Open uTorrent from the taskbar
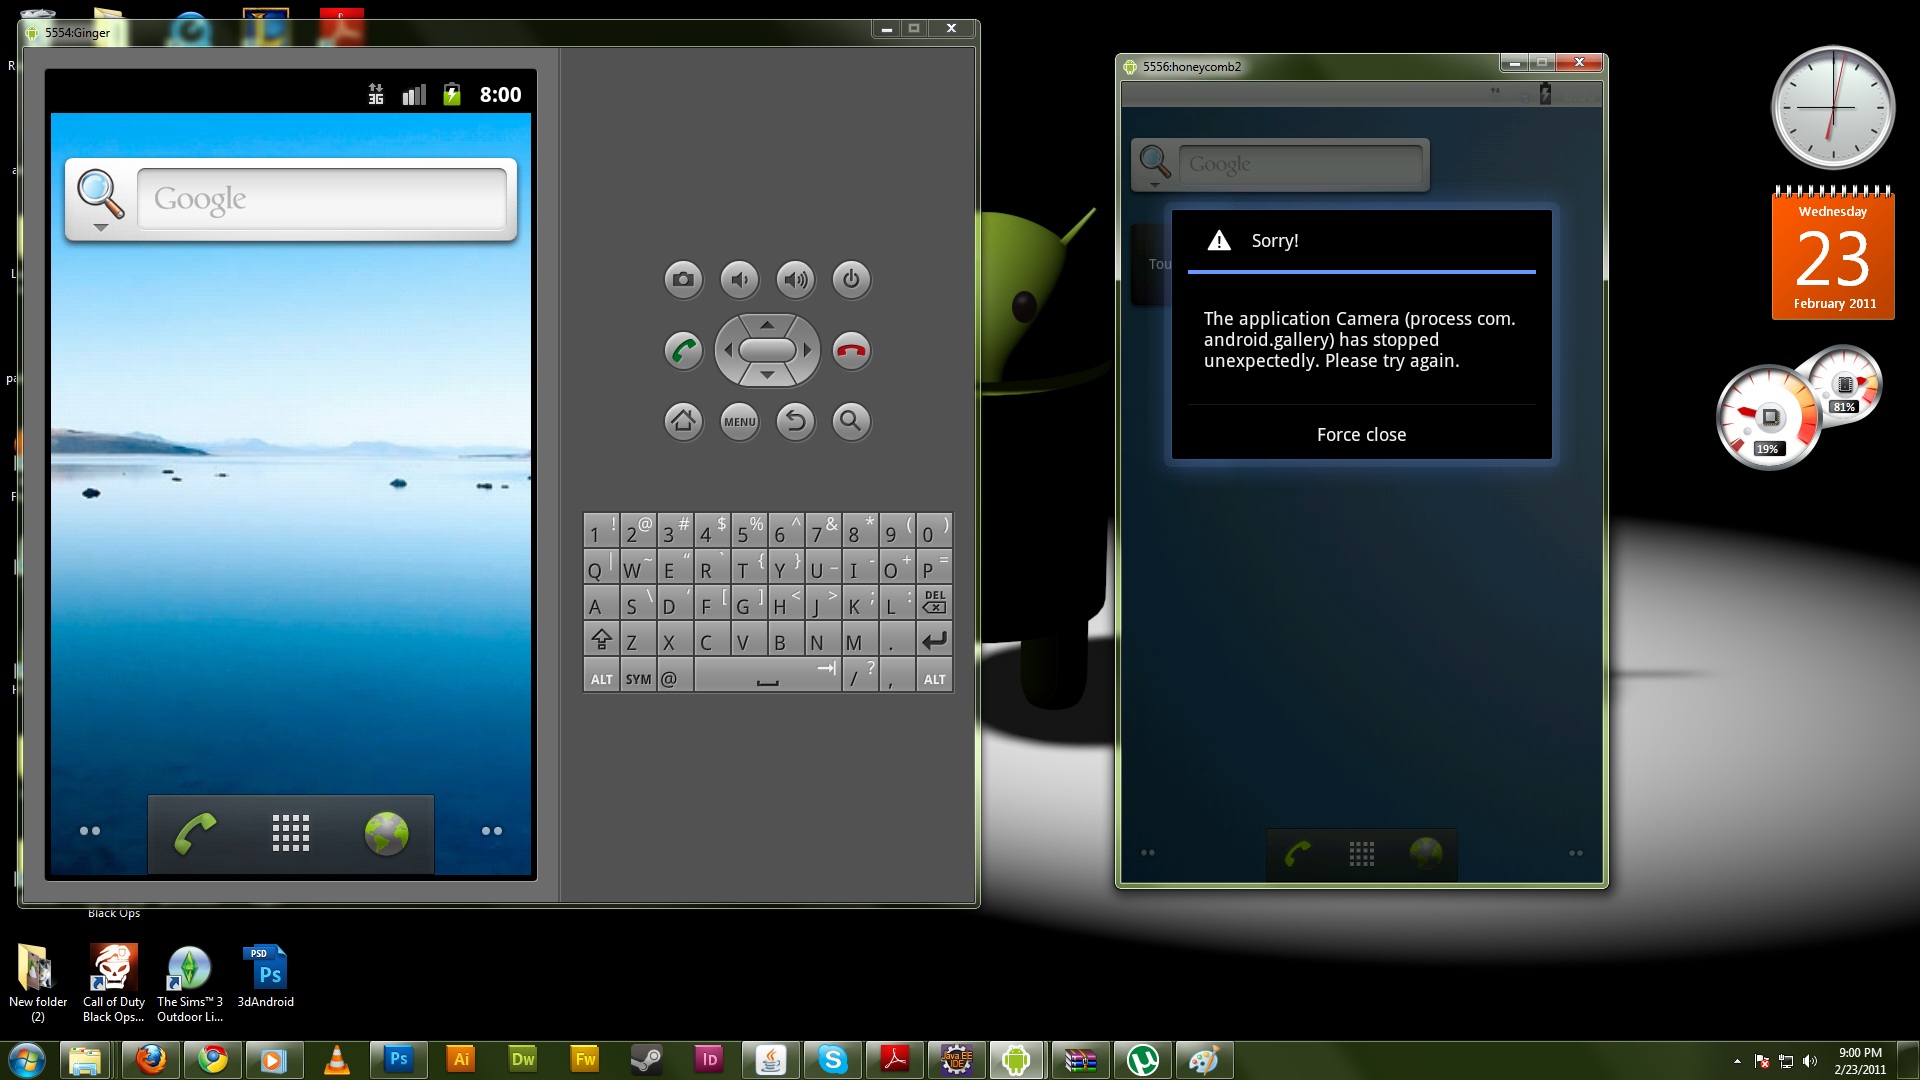 pos(1143,1059)
